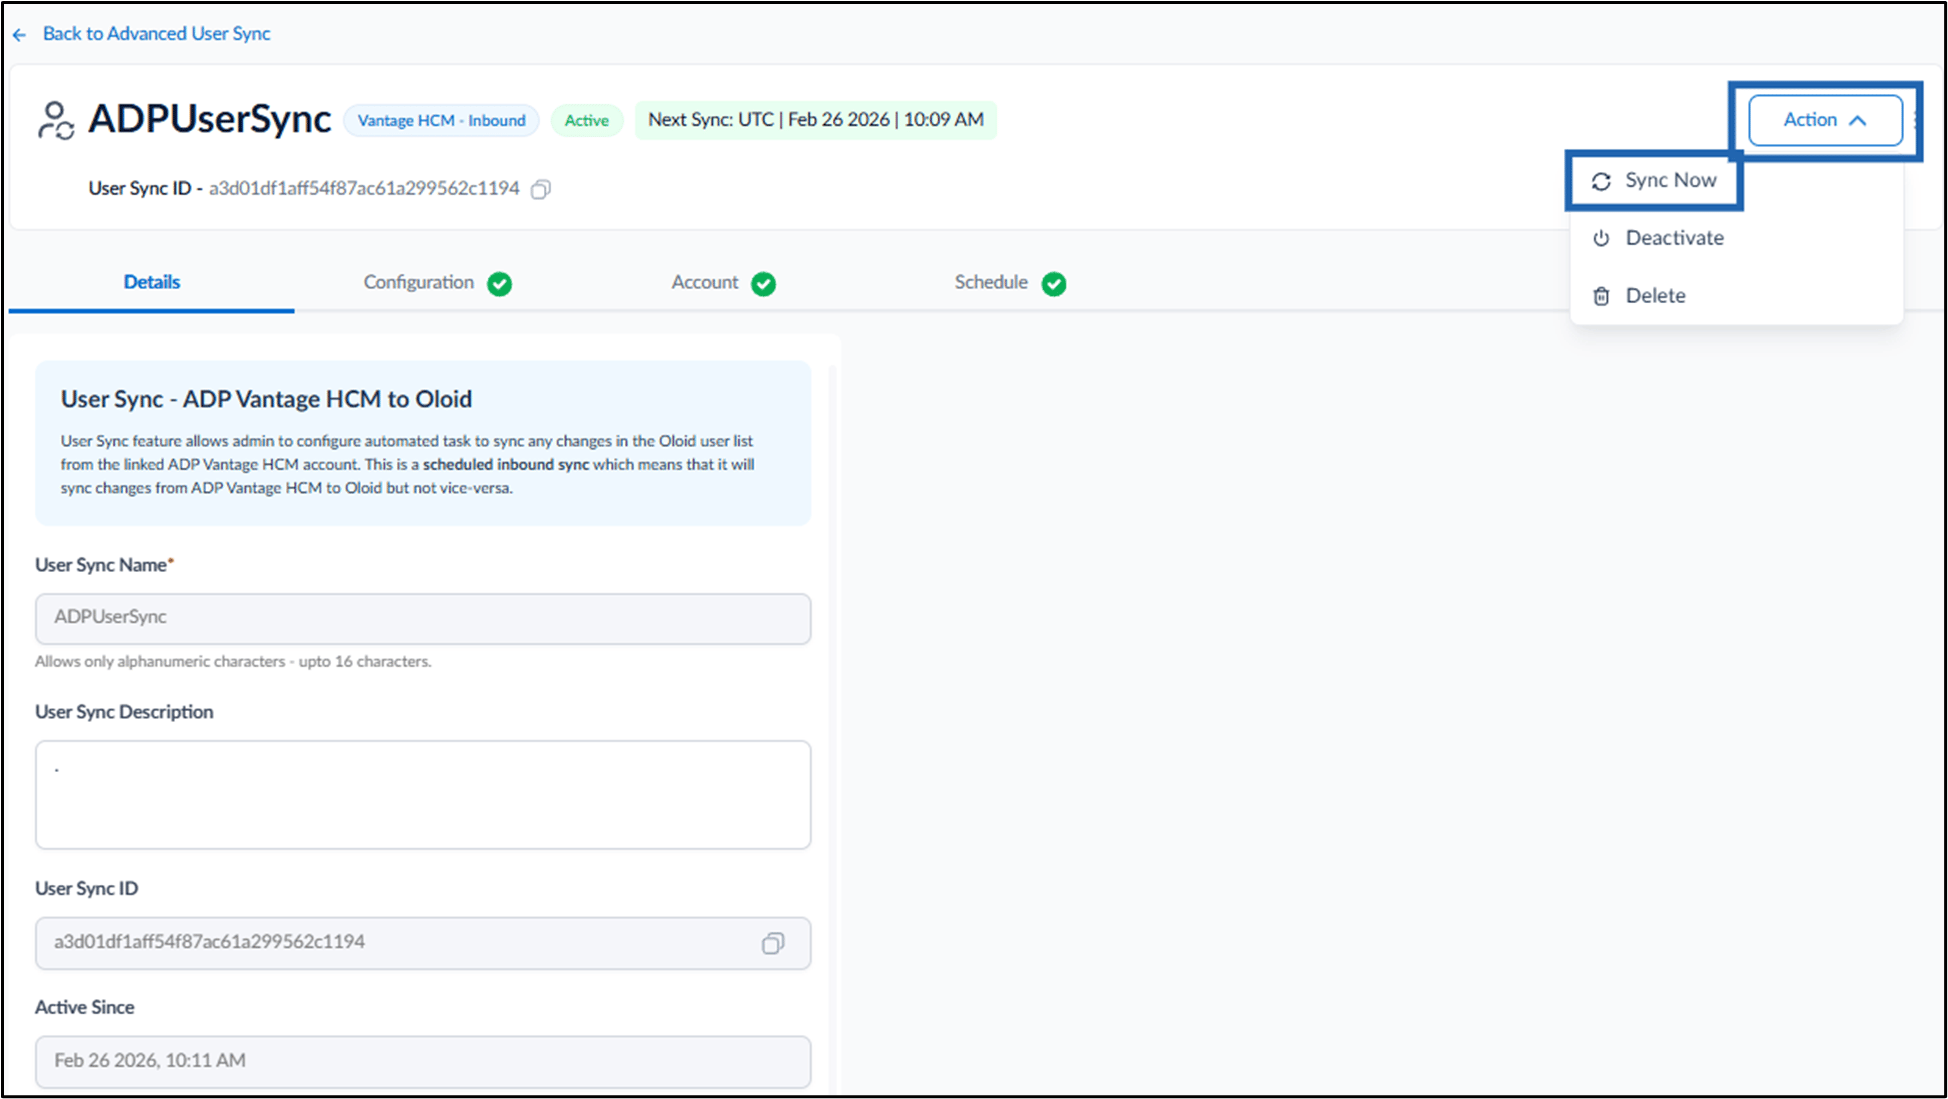Image resolution: width=1948 pixels, height=1099 pixels.
Task: Click the green checkmark beside Schedule
Action: tap(1054, 284)
